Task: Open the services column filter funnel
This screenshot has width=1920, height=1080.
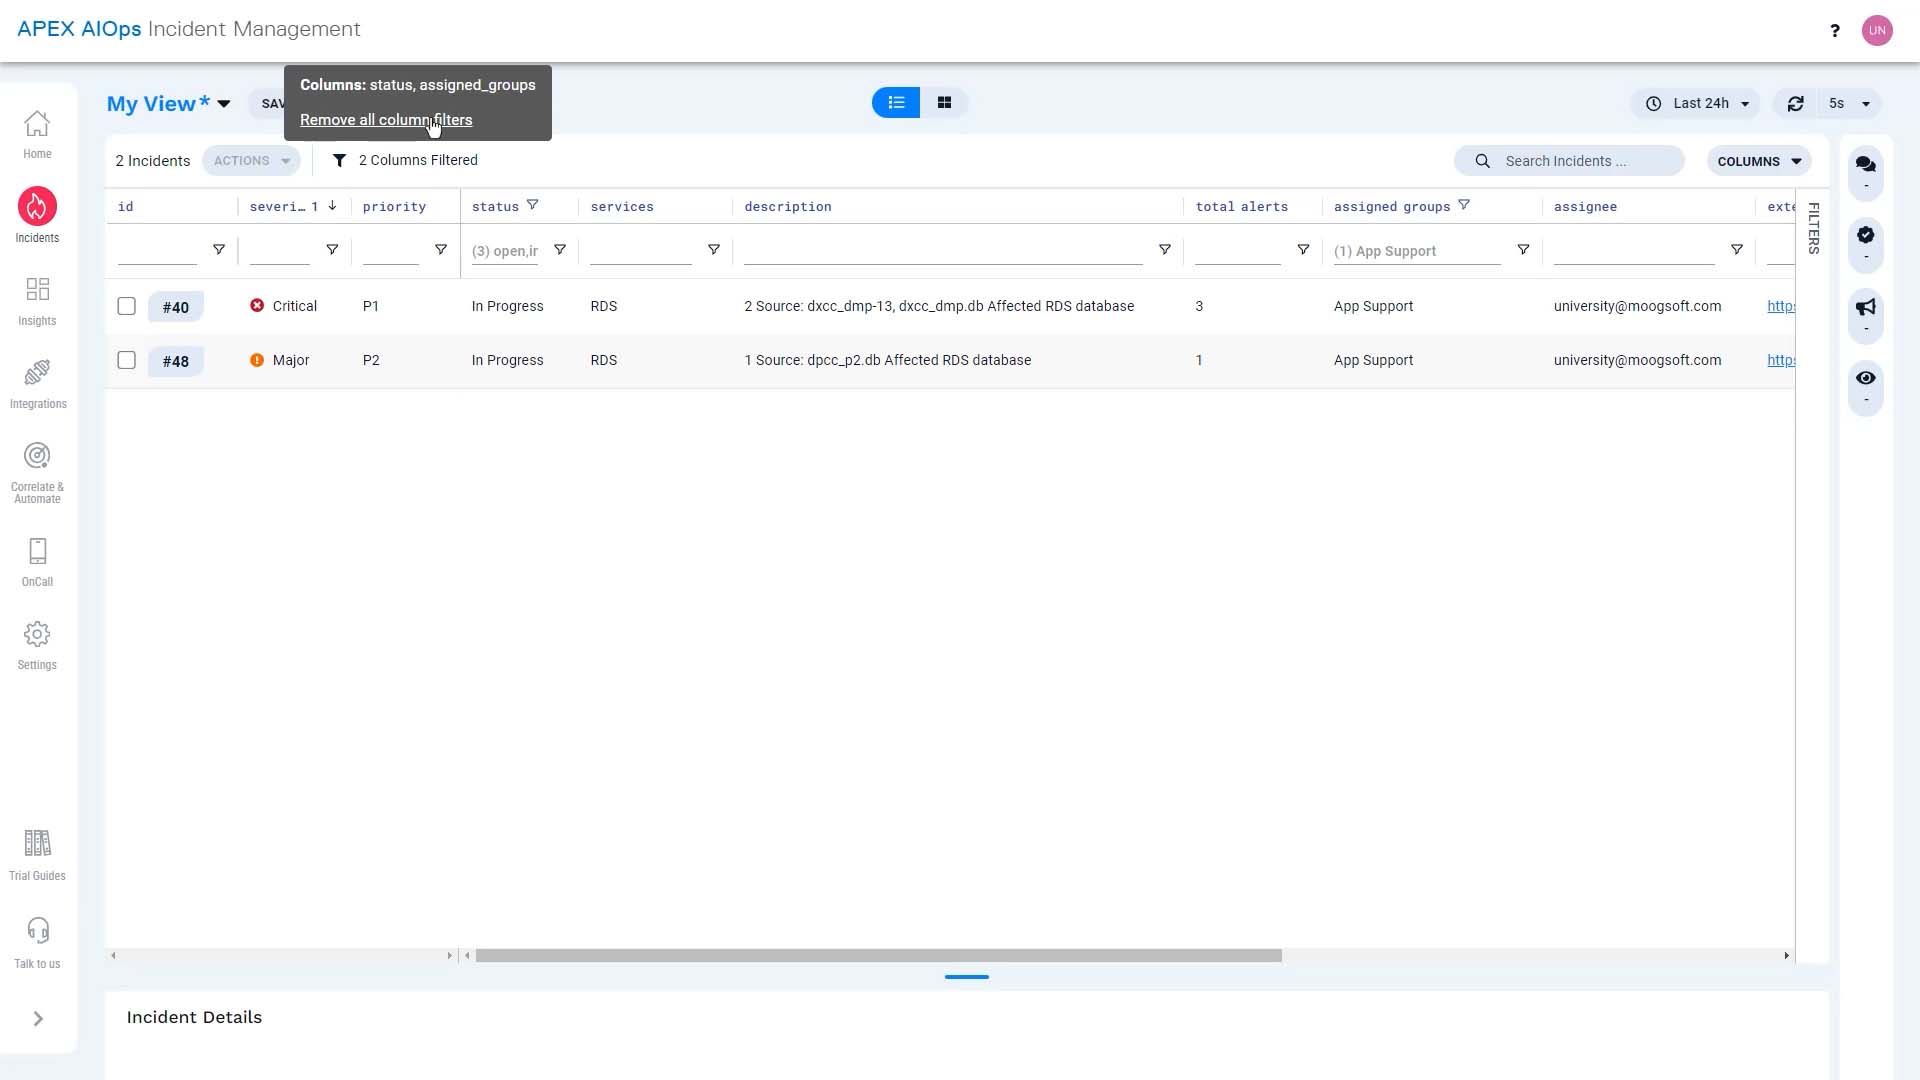Action: coord(714,250)
